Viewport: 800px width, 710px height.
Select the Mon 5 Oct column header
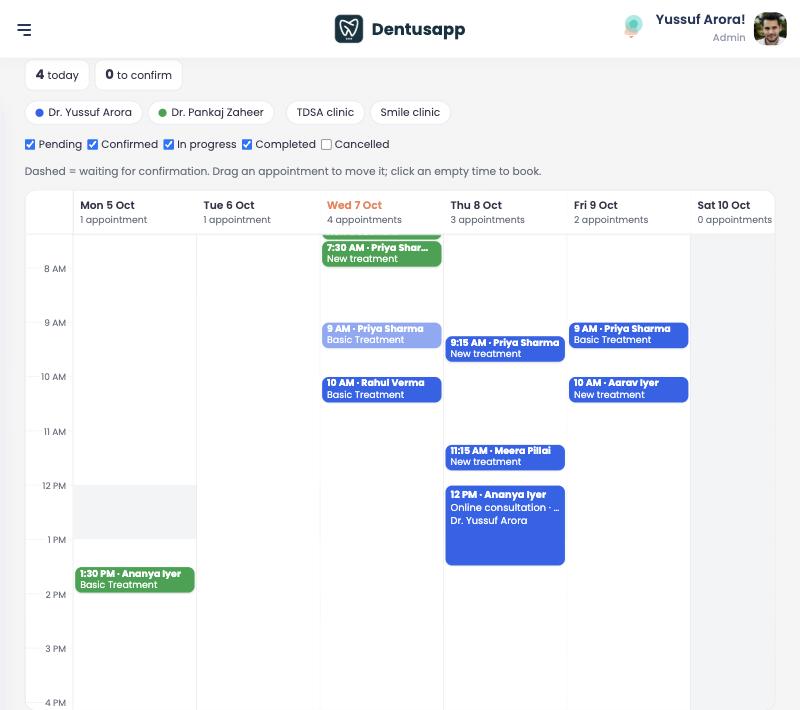(x=135, y=212)
